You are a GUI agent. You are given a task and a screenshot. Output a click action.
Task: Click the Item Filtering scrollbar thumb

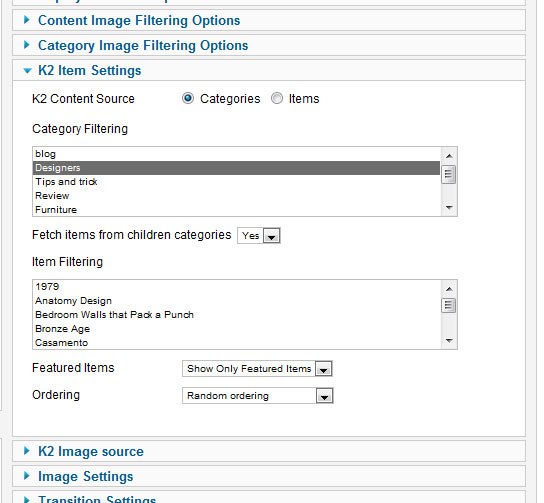(448, 306)
